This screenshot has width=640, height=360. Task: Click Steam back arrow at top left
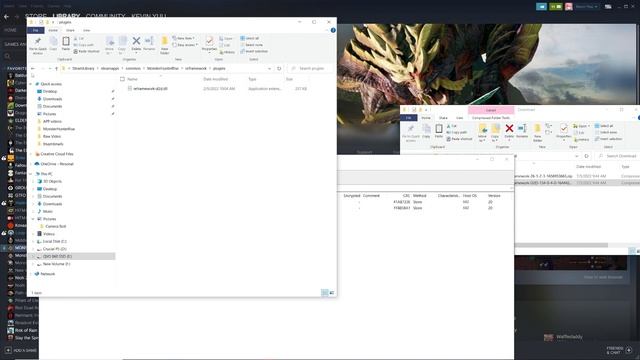click(6, 17)
